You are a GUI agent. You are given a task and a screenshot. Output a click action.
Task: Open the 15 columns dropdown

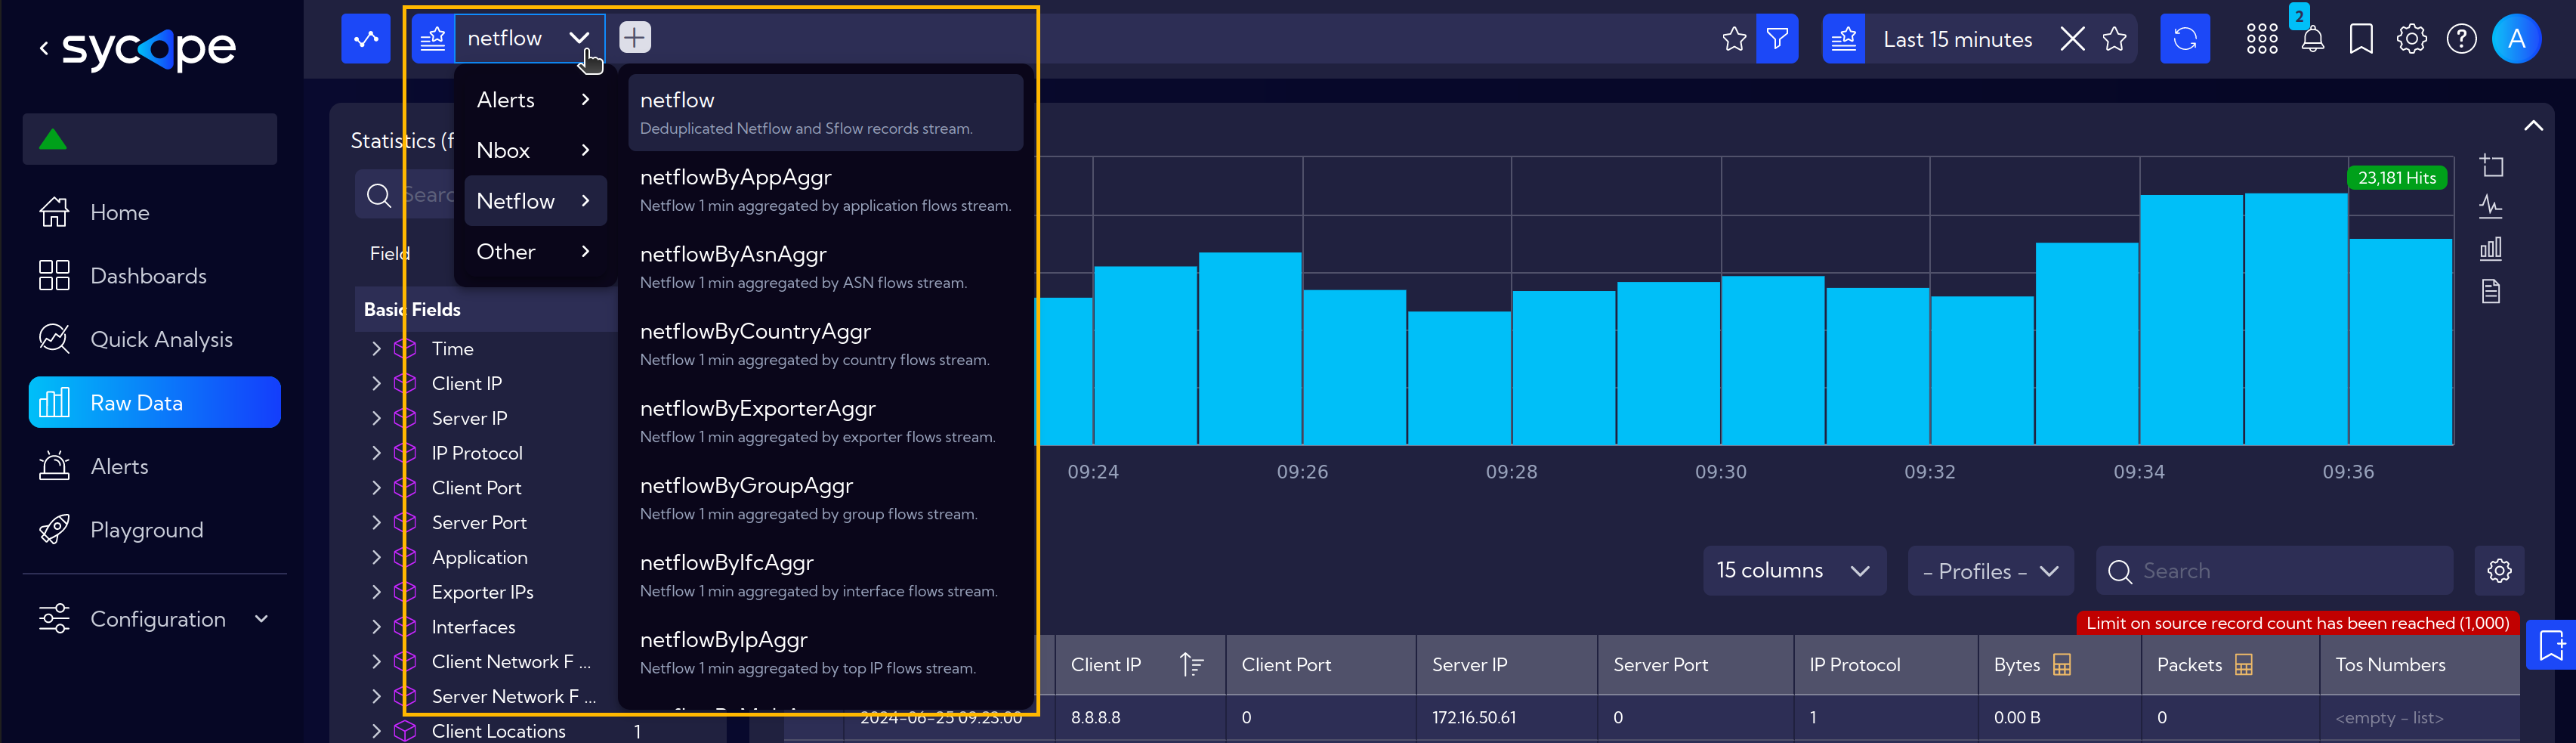point(1794,571)
